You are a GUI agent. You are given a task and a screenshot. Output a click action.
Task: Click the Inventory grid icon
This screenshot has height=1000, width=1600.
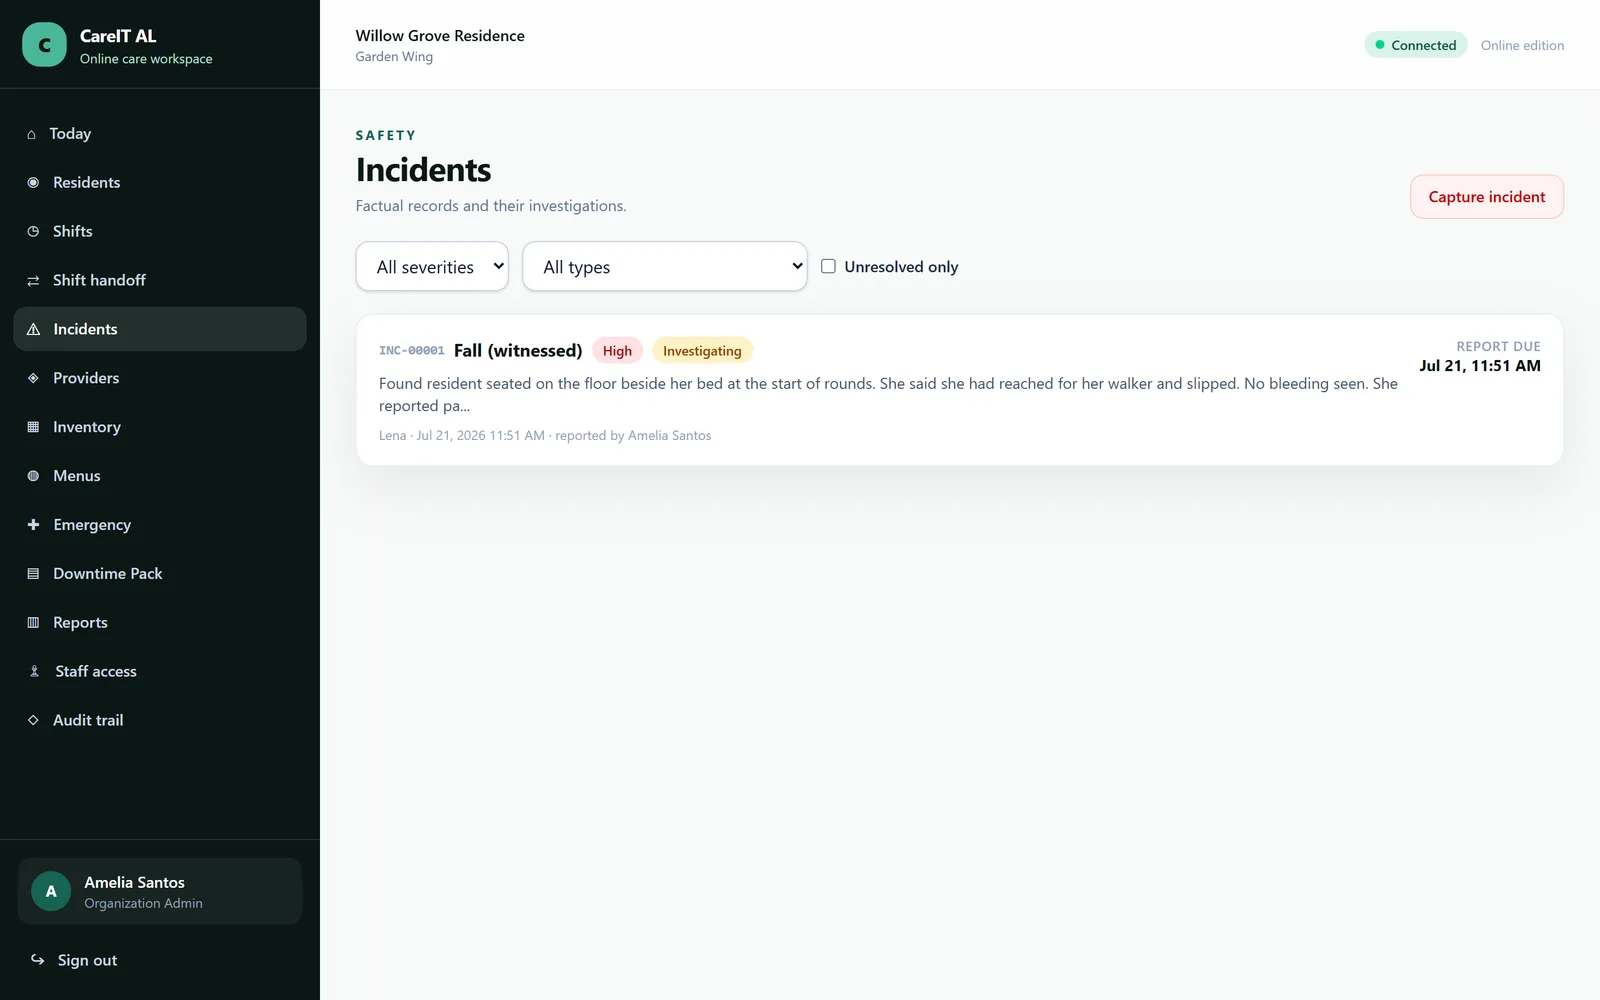[x=33, y=427]
